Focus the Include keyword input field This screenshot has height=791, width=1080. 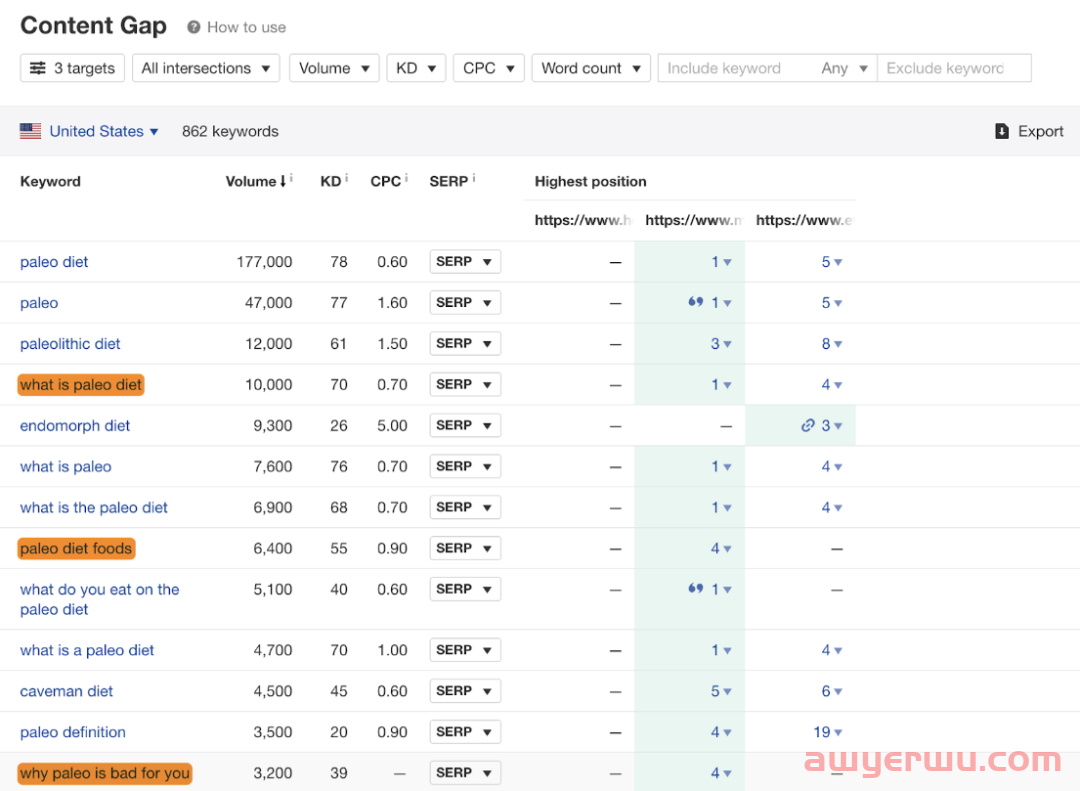click(x=736, y=68)
